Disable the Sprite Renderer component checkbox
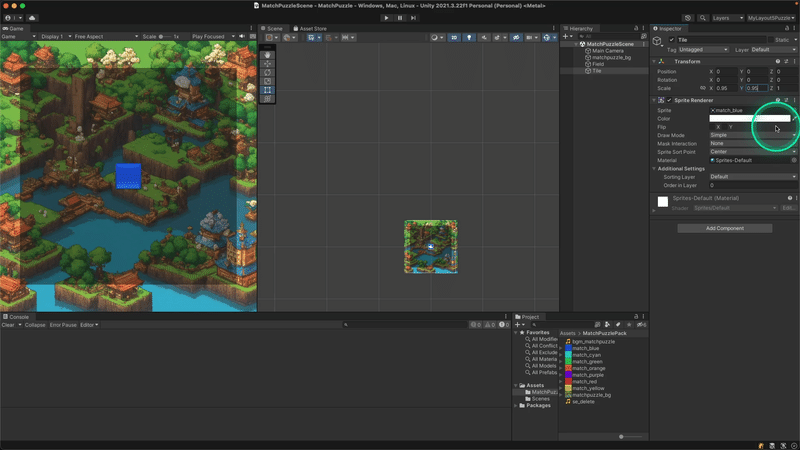The height and width of the screenshot is (450, 800). tap(669, 100)
